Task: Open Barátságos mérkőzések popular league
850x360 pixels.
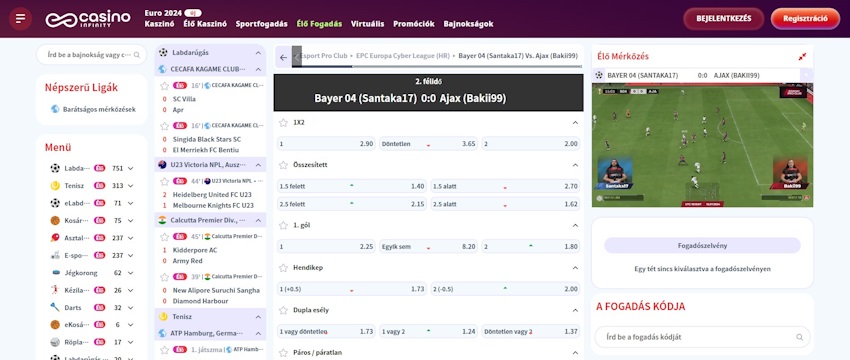Action: (99, 109)
